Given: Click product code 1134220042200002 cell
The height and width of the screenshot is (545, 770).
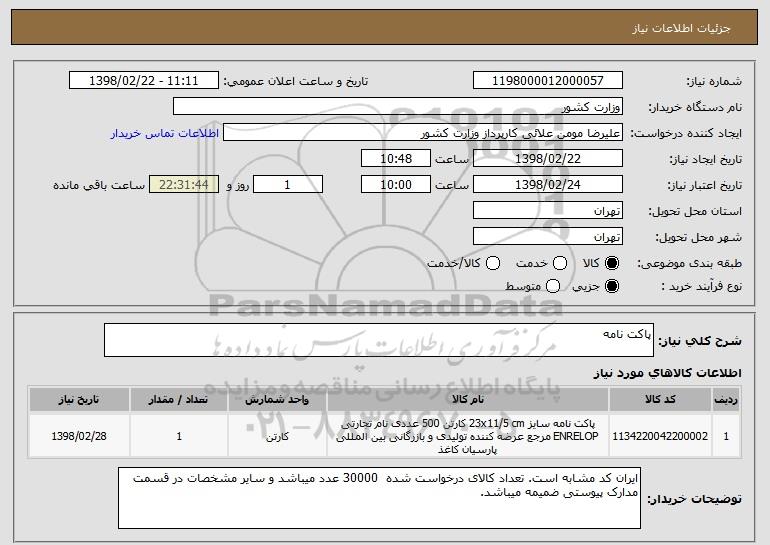Looking at the screenshot, I should coord(660,436).
